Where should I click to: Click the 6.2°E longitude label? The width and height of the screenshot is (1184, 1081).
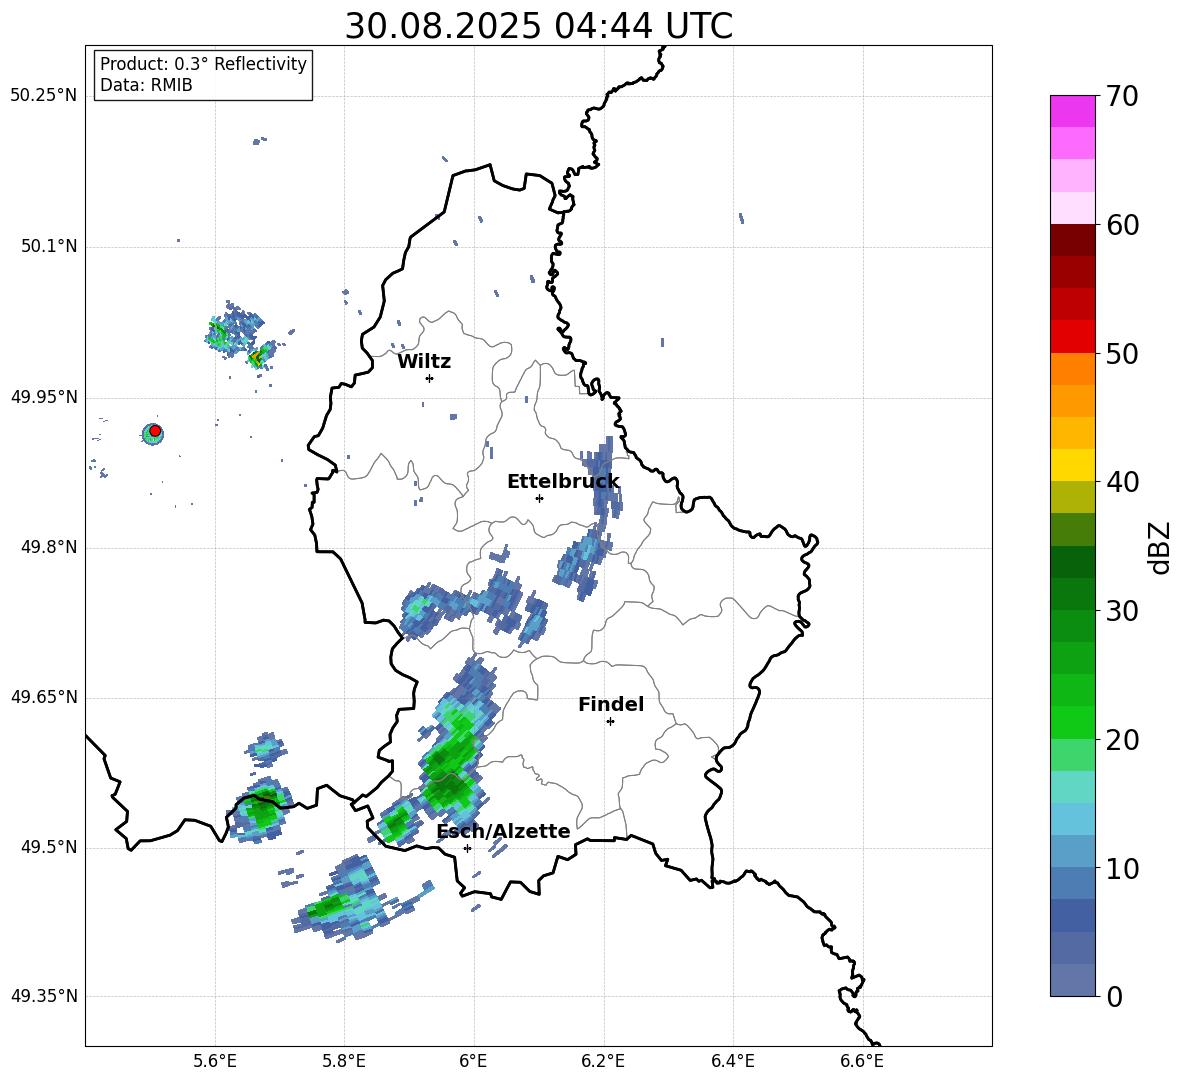click(603, 1061)
